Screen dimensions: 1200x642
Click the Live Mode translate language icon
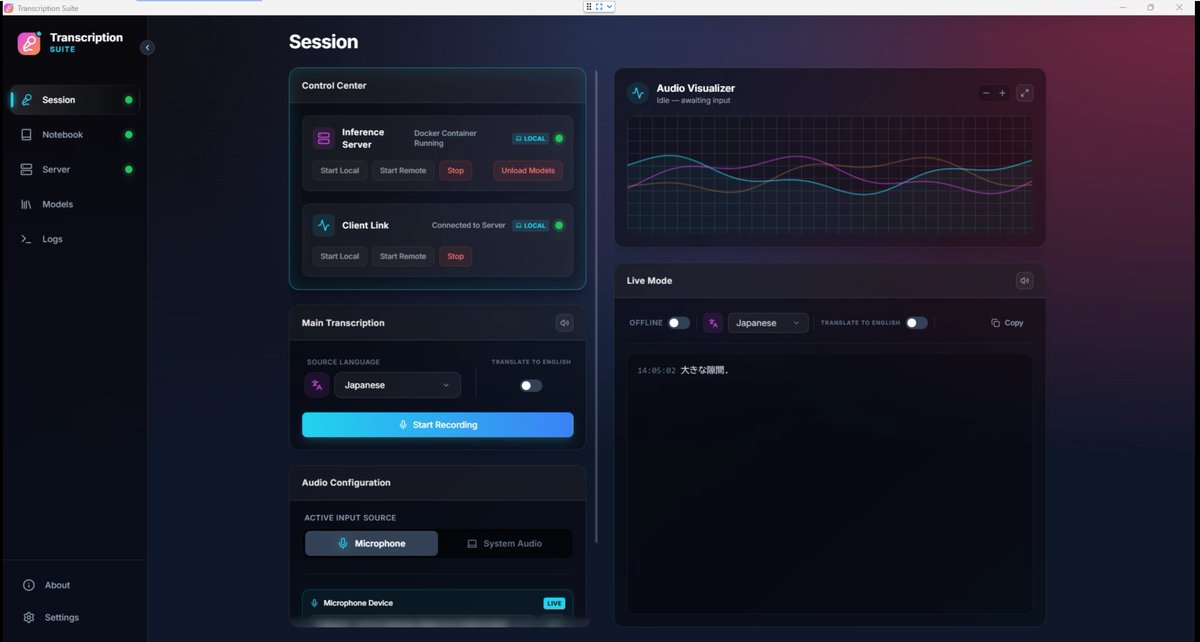[x=713, y=323]
